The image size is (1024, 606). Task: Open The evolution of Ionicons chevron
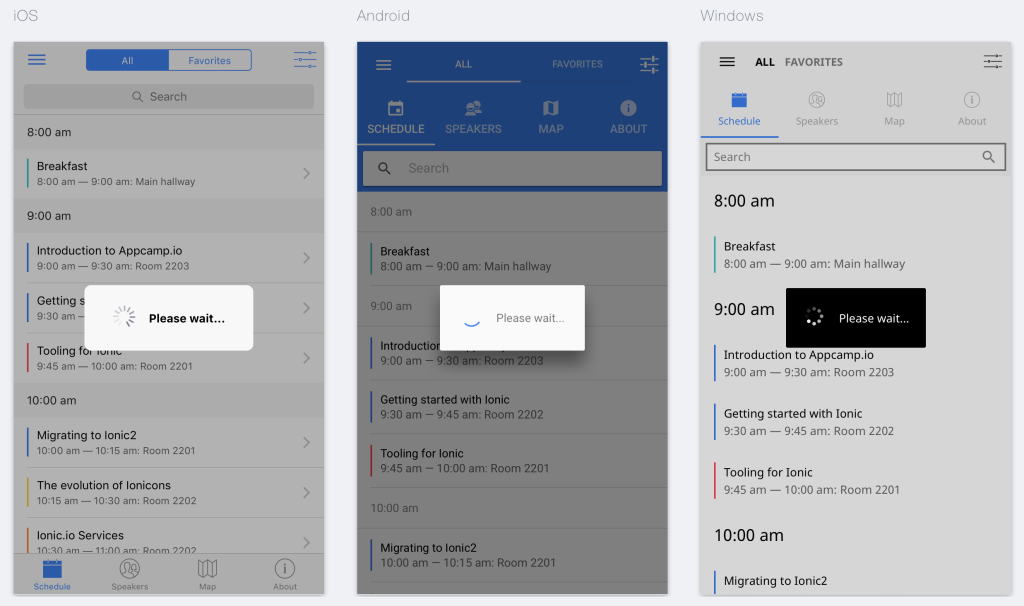pyautogui.click(x=306, y=492)
